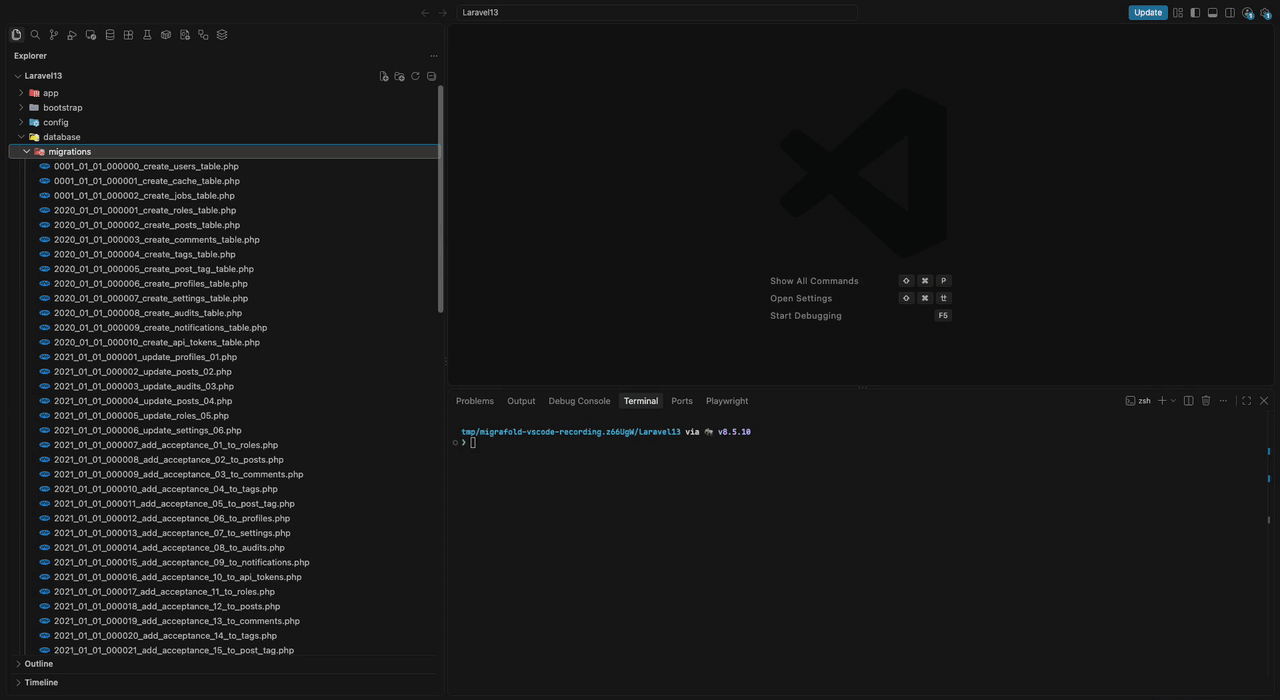Switch to the Ports tab
Screen dimensions: 1280x700
pos(682,401)
